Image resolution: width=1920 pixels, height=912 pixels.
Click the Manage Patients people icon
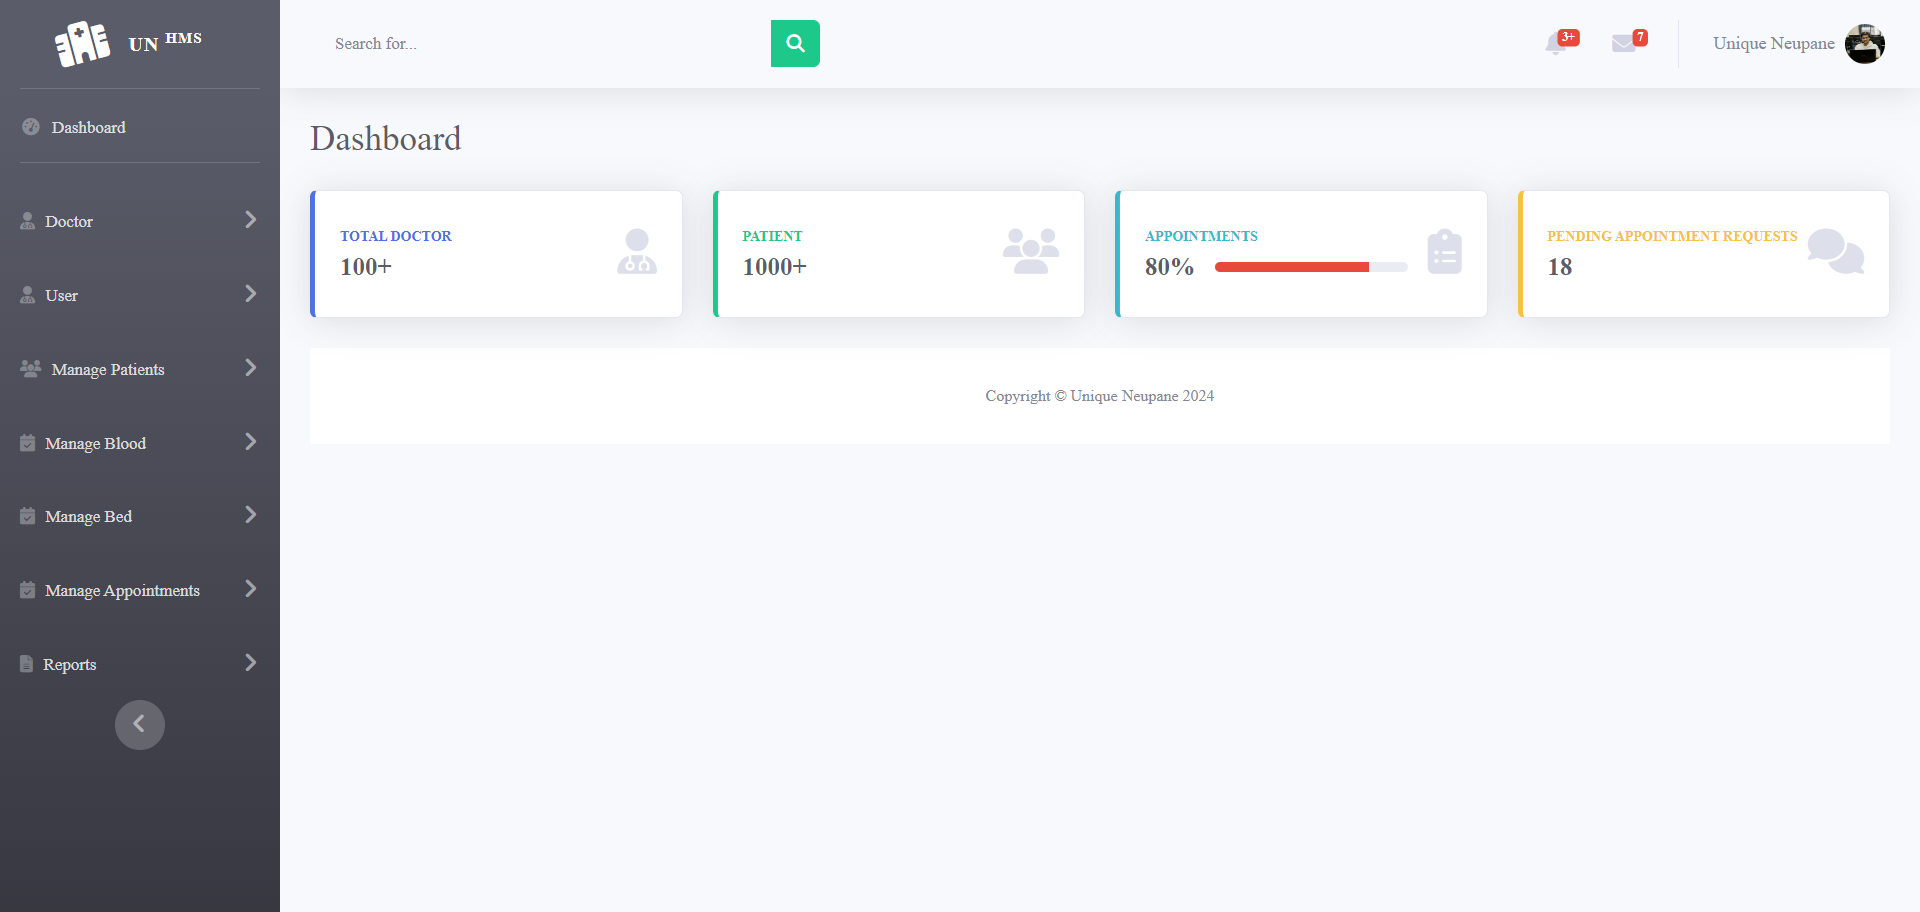point(28,368)
